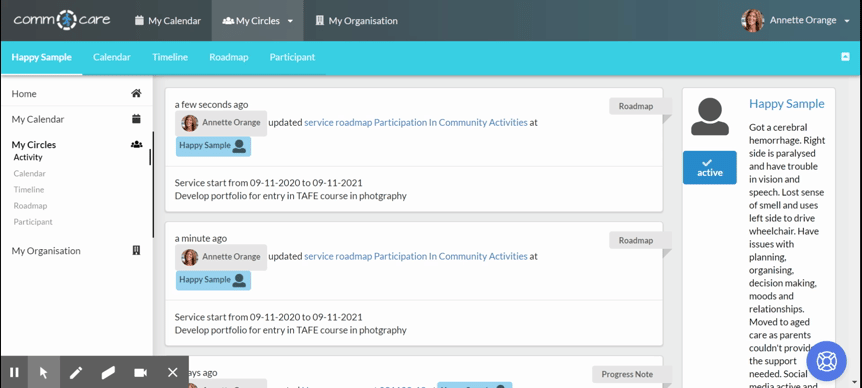This screenshot has width=862, height=388.
Task: Click the Happy Sample profile name link
Action: click(787, 104)
